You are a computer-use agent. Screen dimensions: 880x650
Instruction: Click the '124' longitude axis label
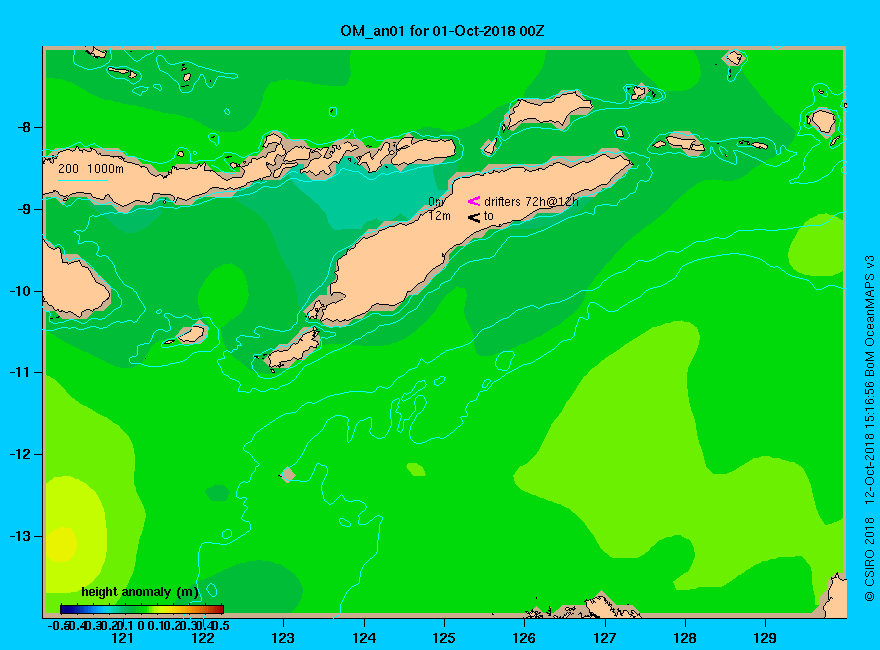[x=364, y=638]
